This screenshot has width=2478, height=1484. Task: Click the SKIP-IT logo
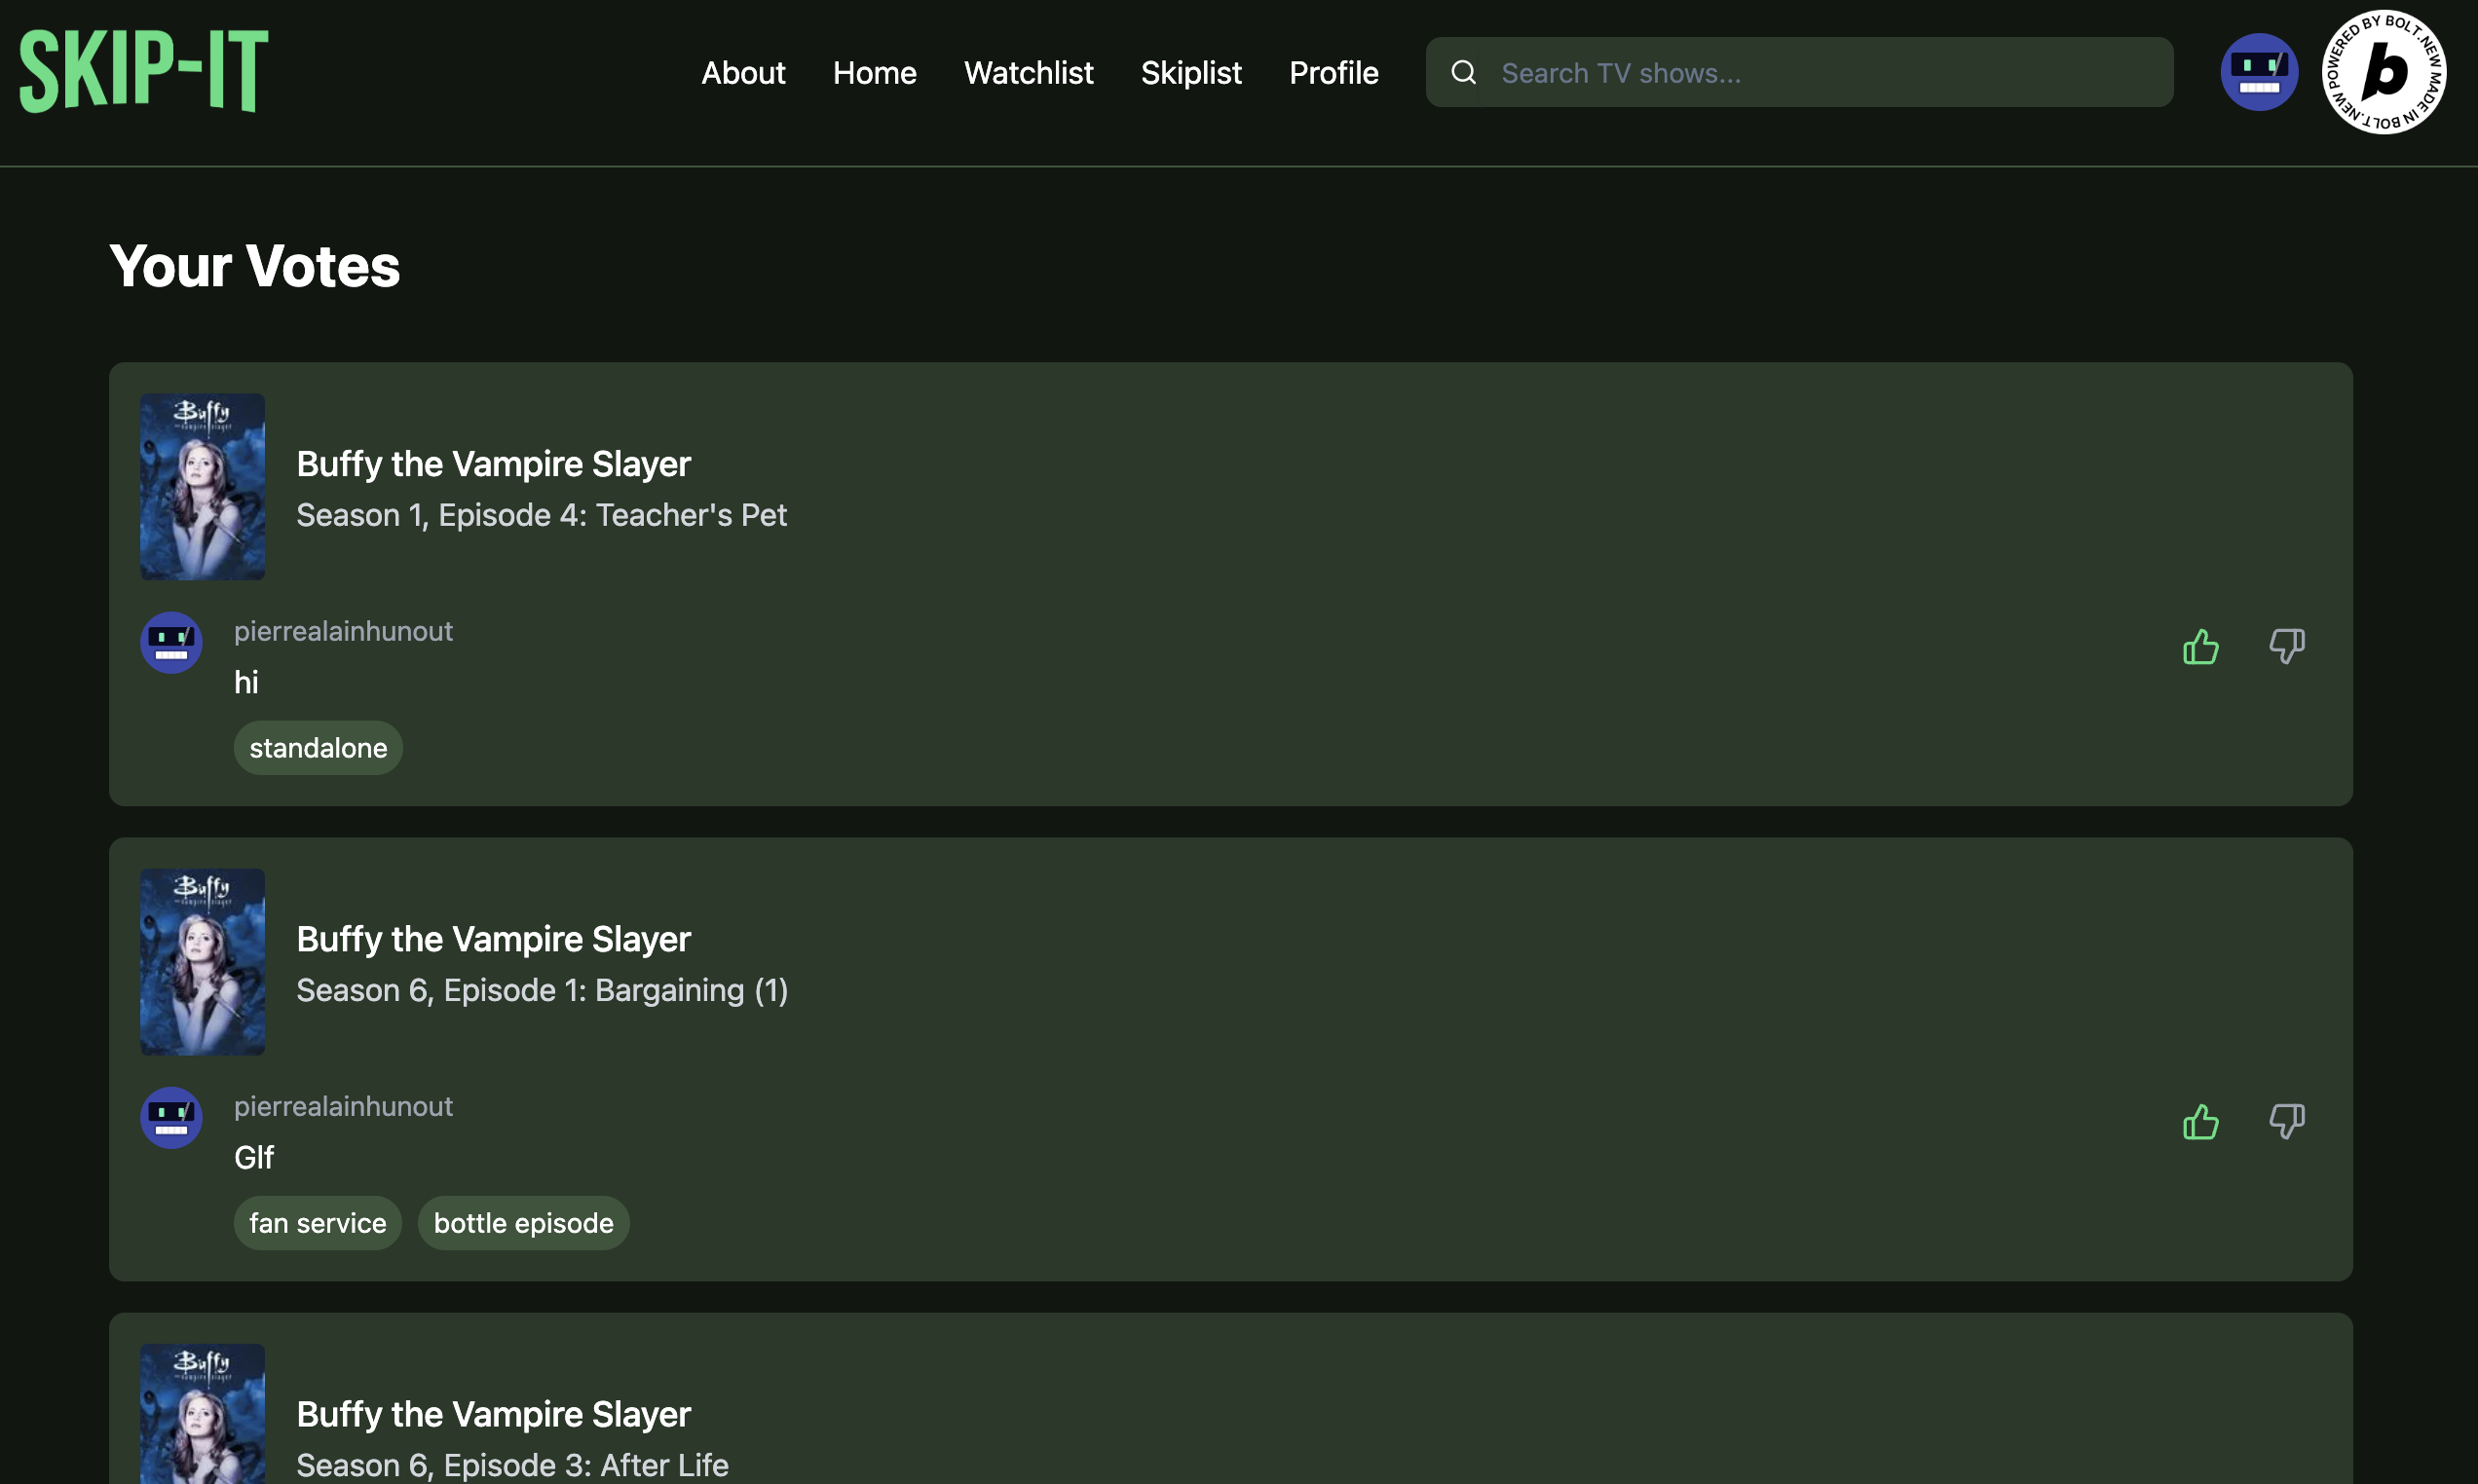[144, 72]
